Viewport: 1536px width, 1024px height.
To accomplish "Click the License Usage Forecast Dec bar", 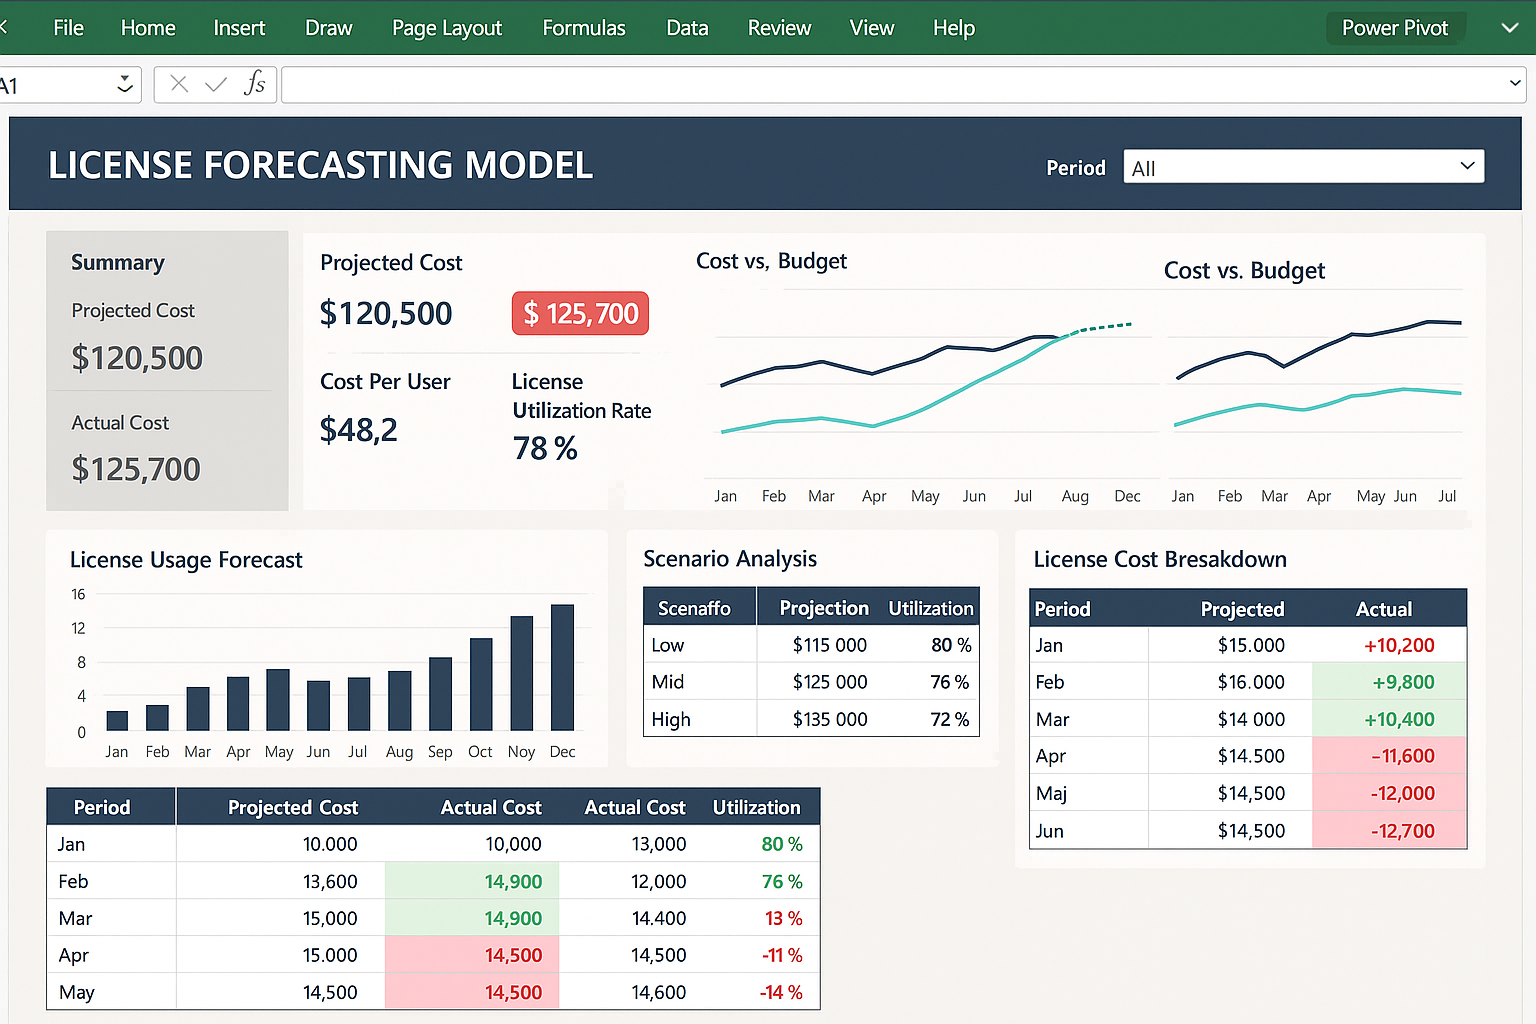I will click(x=563, y=667).
